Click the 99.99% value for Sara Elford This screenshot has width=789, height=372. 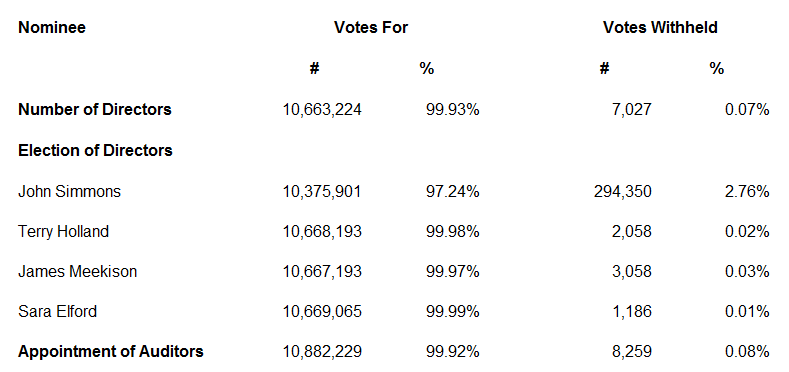click(453, 312)
